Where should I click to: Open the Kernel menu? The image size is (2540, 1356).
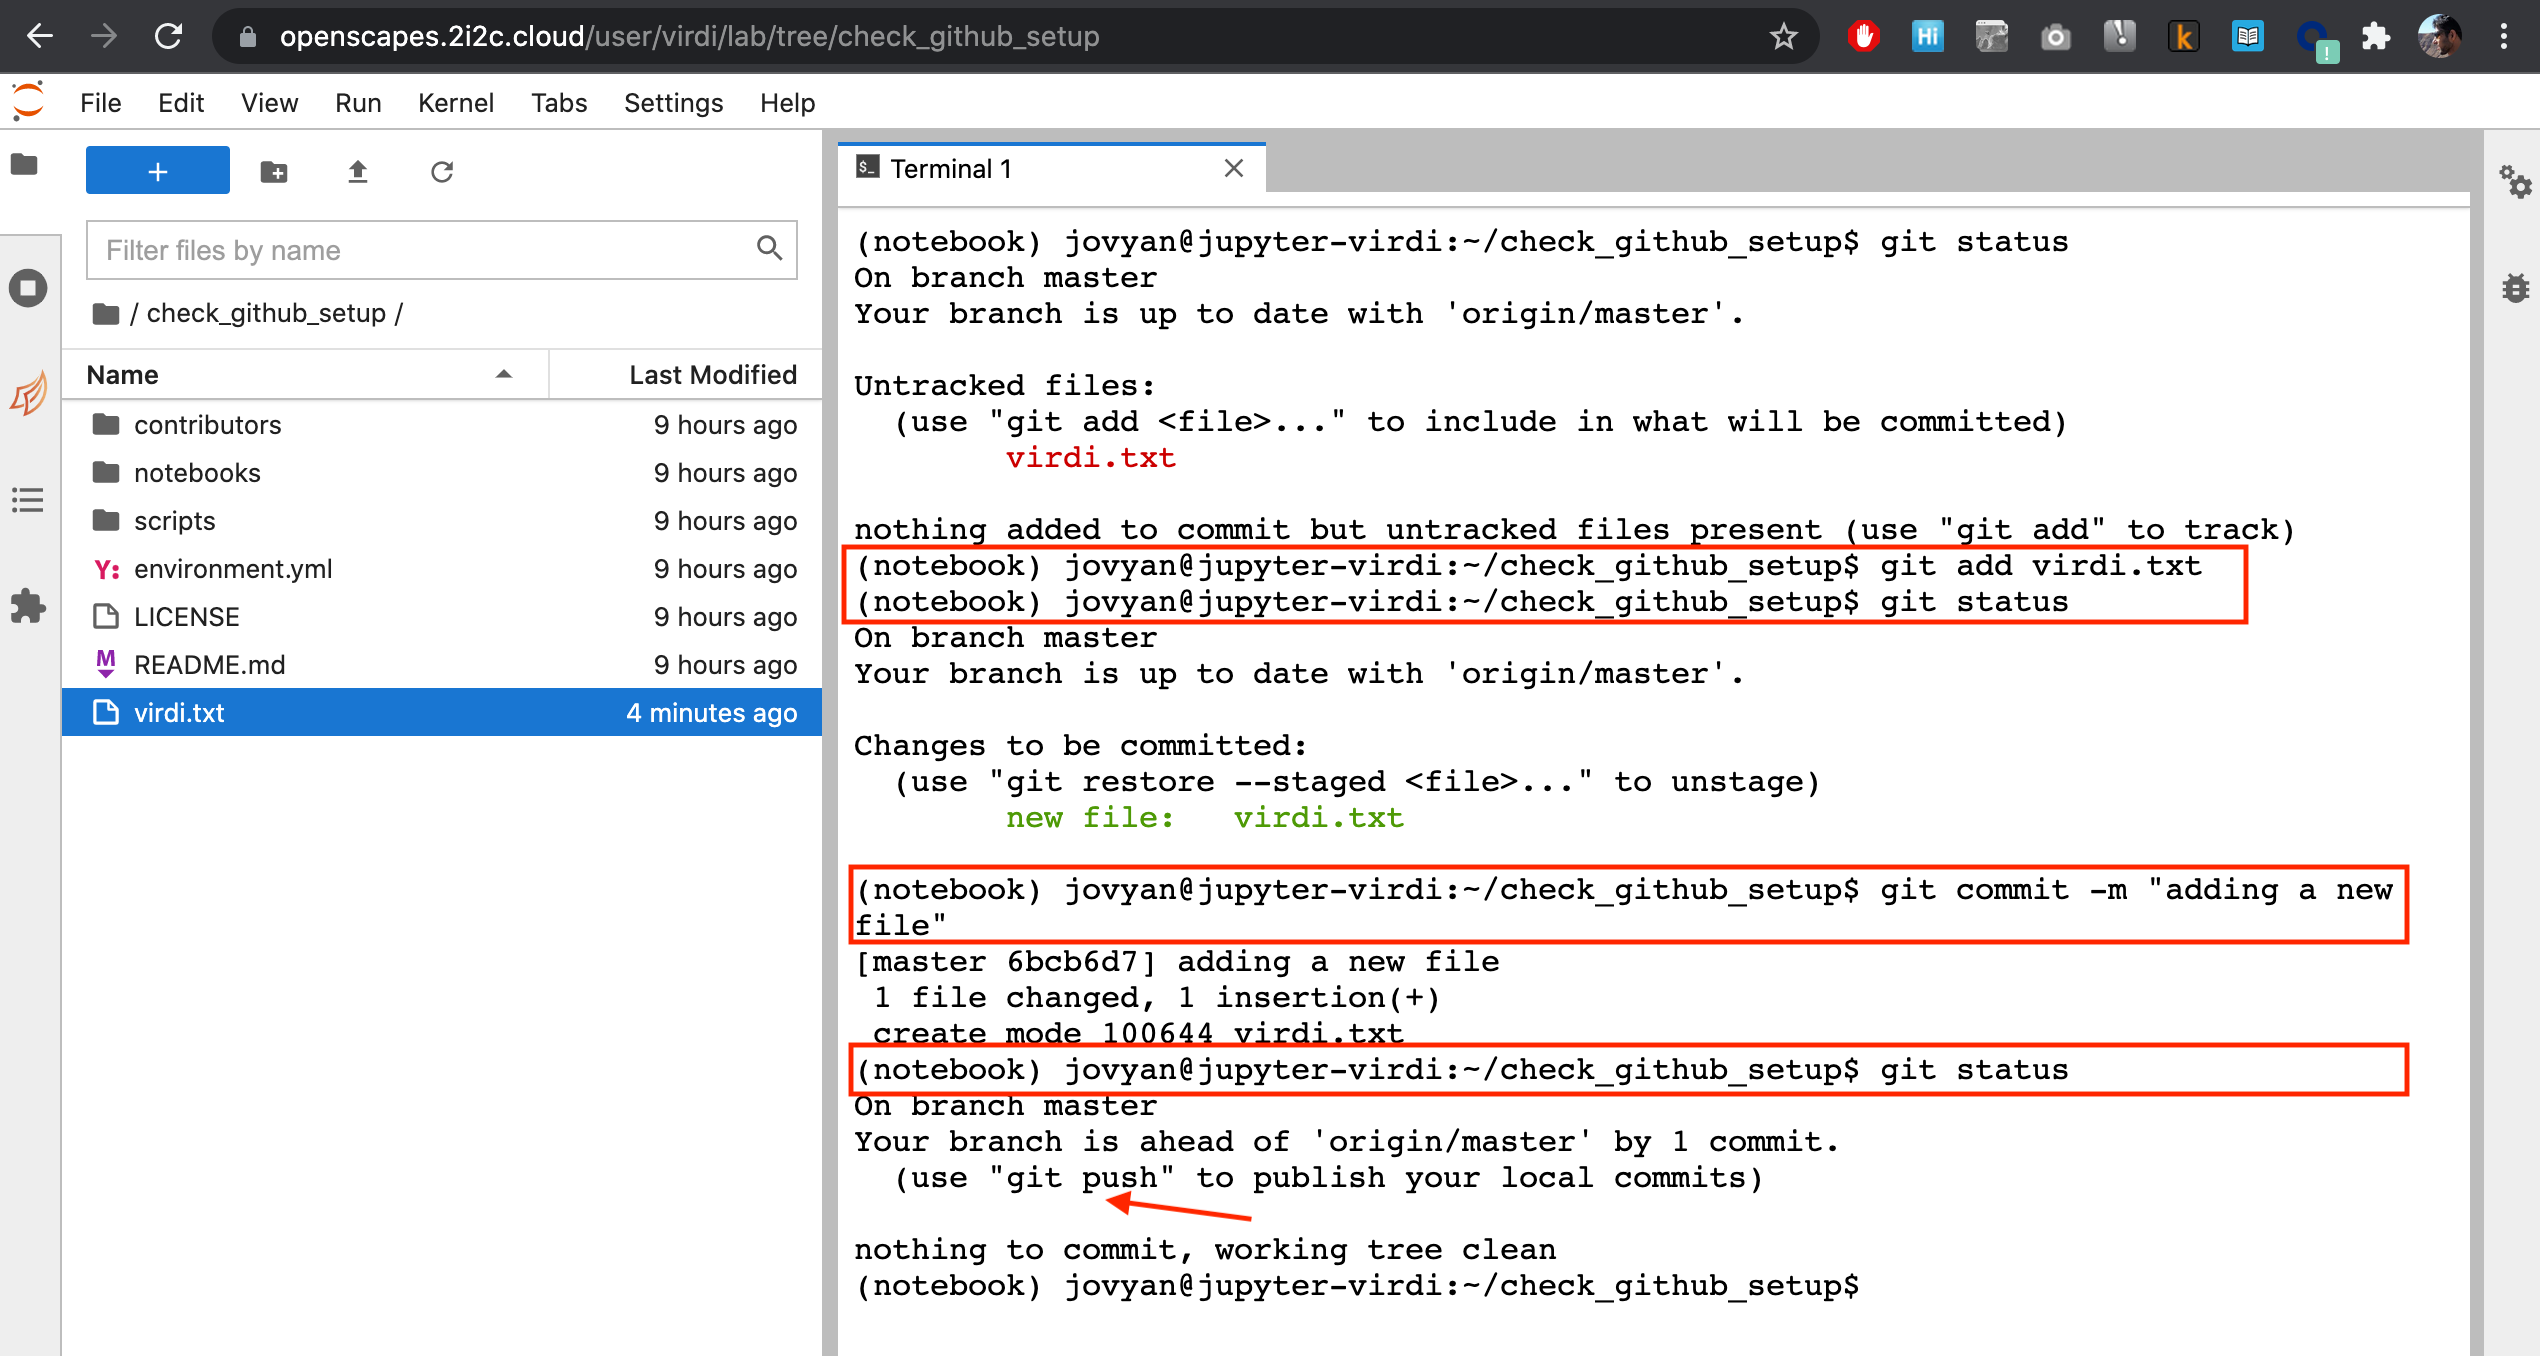click(456, 102)
